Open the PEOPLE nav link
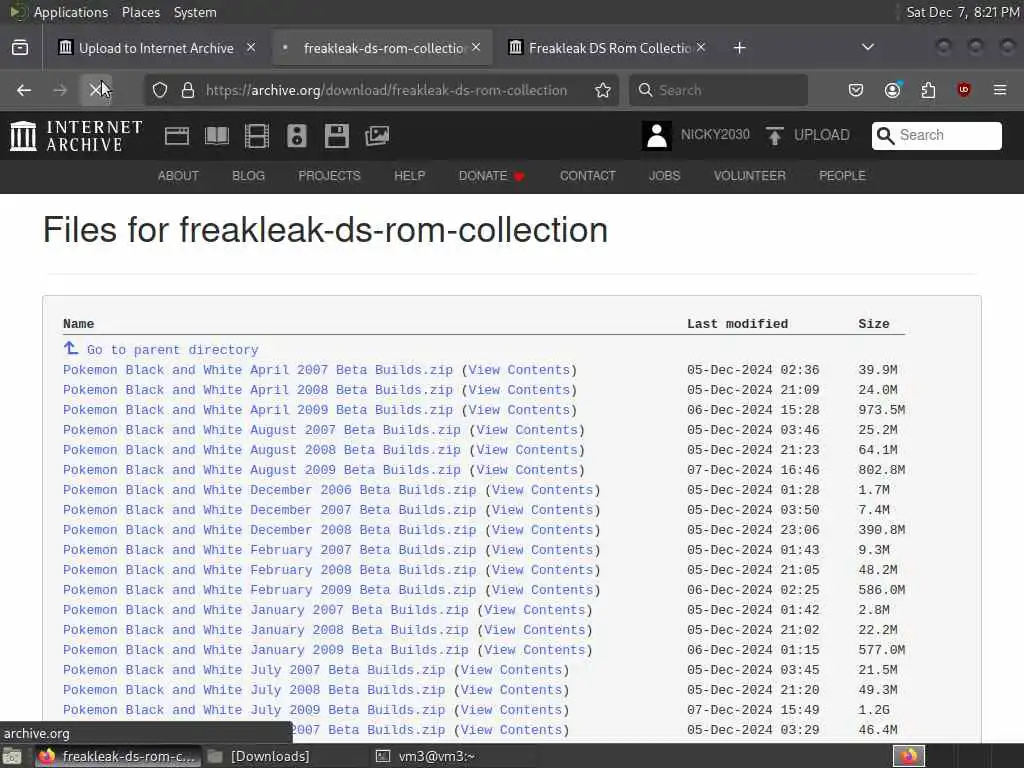 click(x=842, y=176)
